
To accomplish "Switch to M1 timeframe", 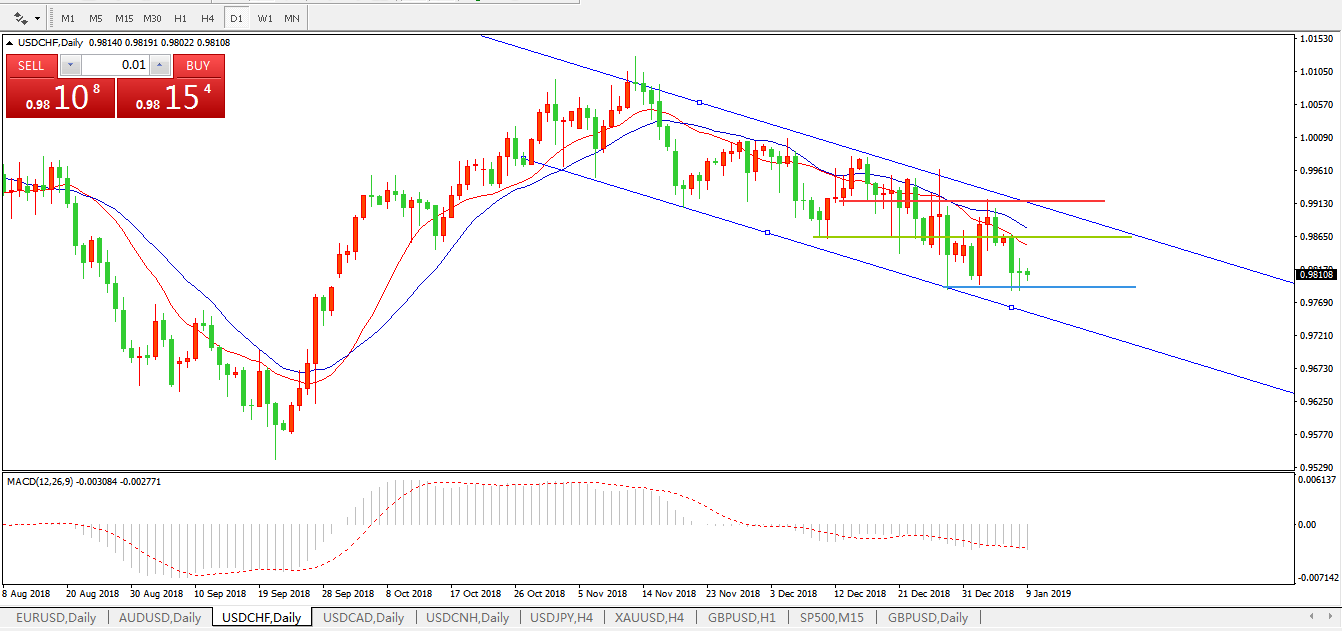I will pos(67,18).
